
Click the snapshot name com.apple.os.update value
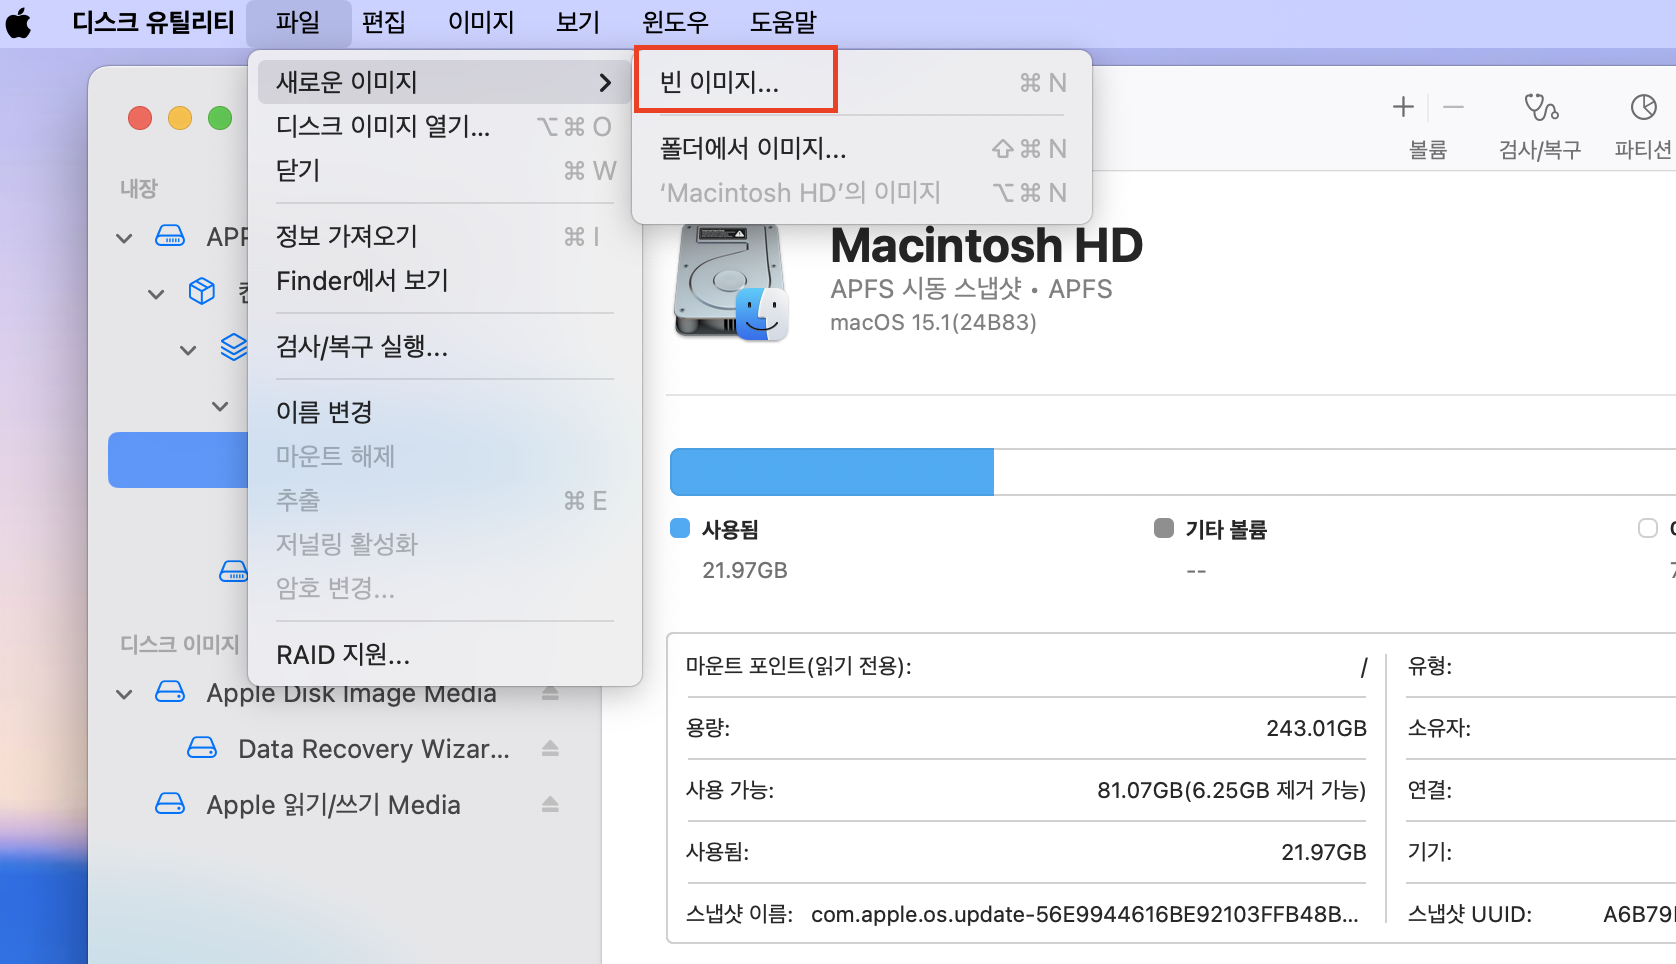point(1085,914)
